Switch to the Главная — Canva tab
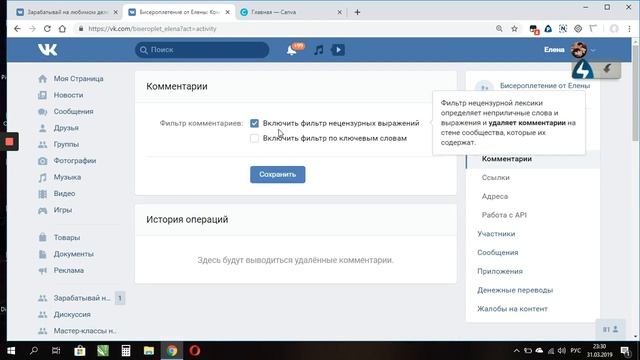The image size is (640, 360). [x=291, y=12]
